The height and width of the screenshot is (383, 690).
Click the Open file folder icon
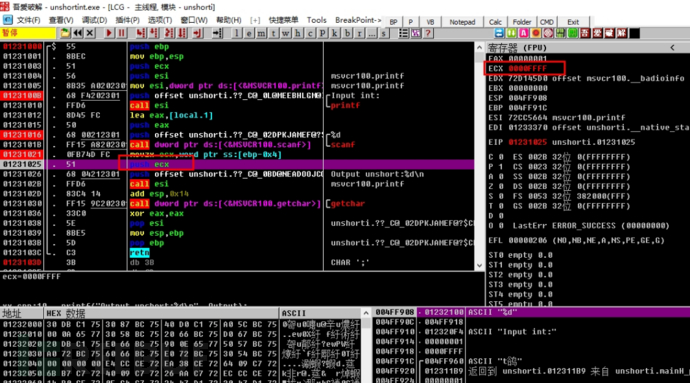coord(65,33)
